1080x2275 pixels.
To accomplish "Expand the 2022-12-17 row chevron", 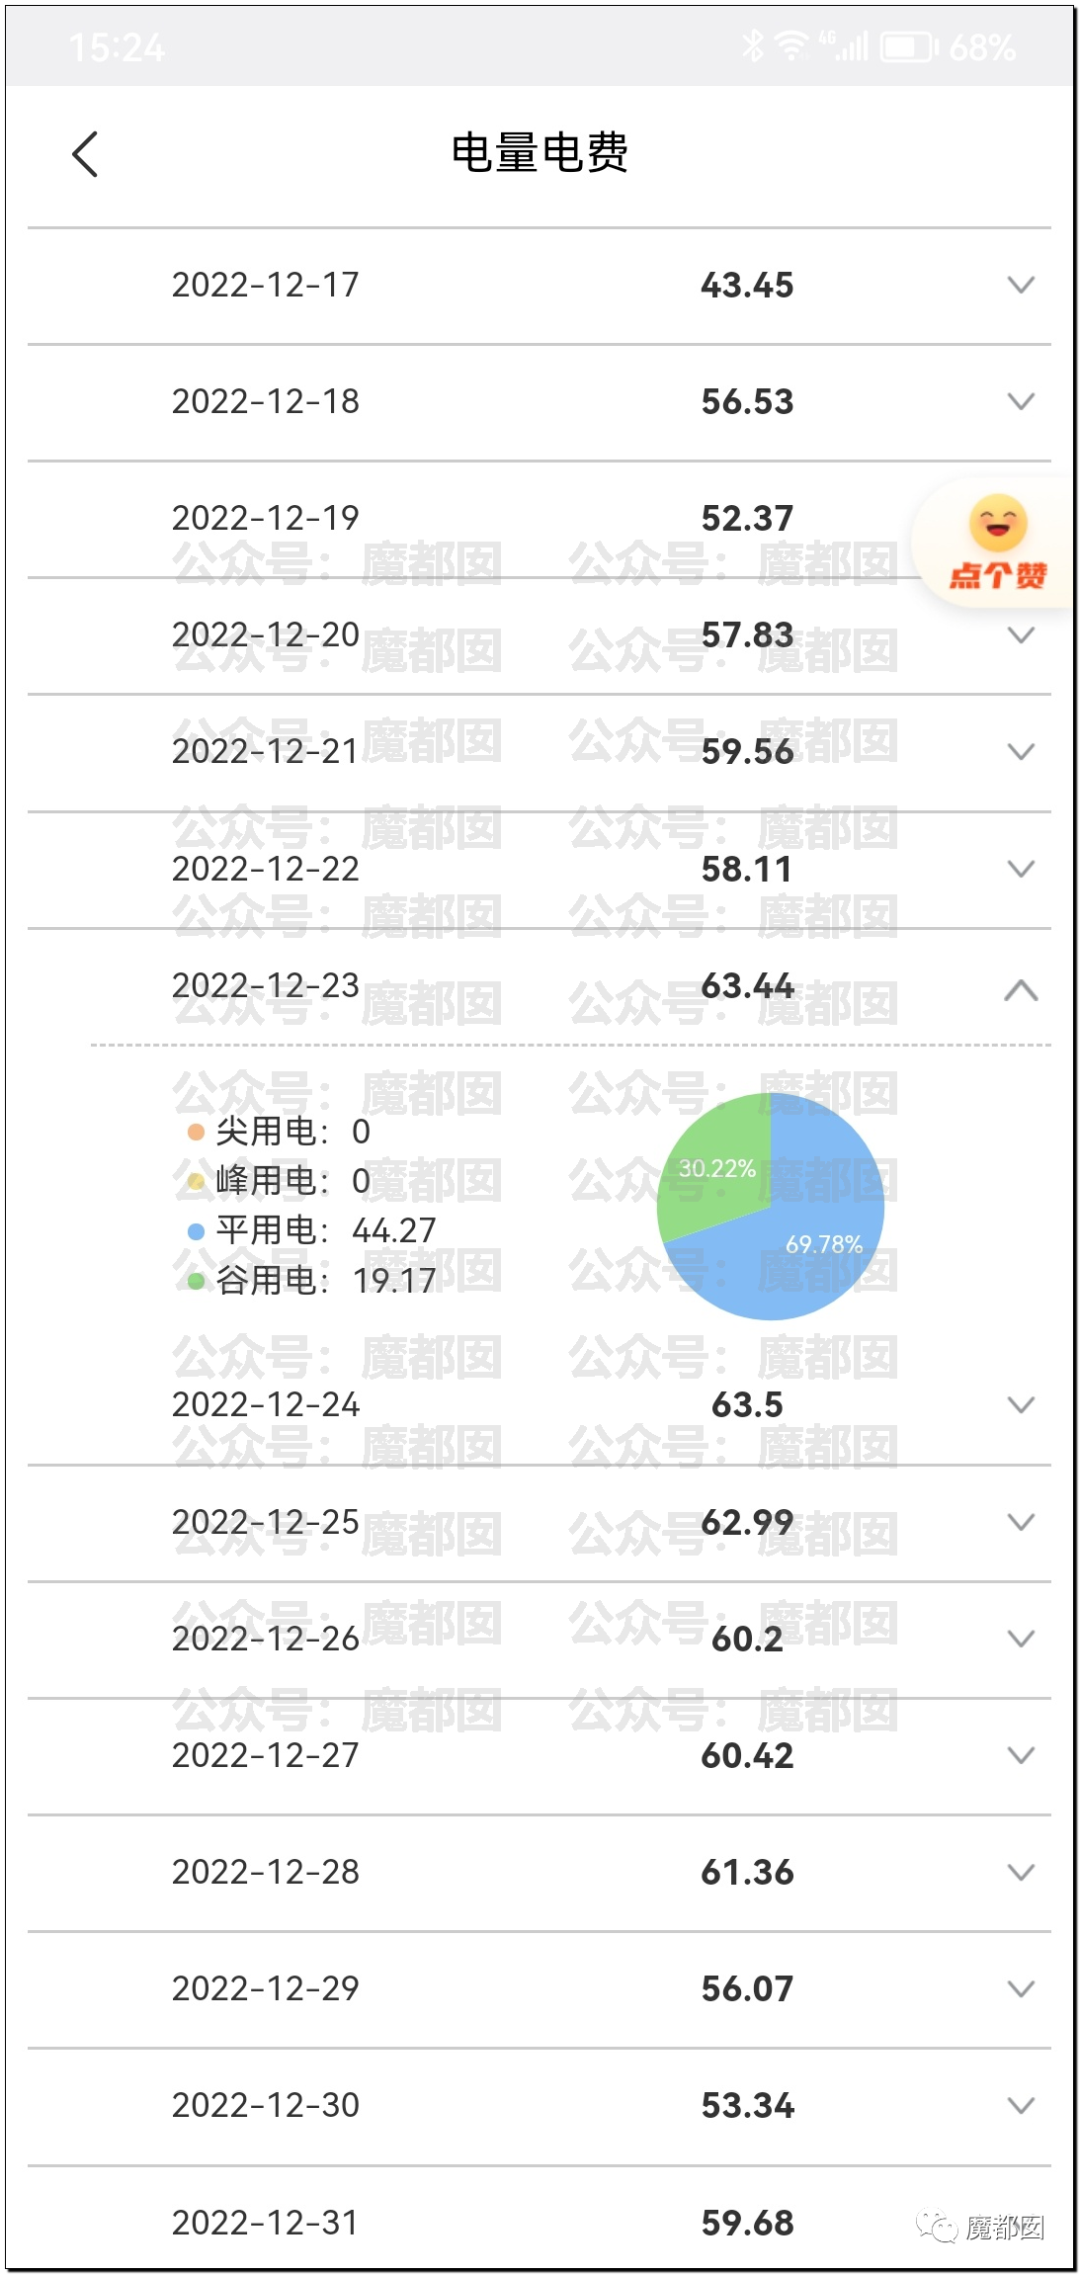I will coord(1020,285).
